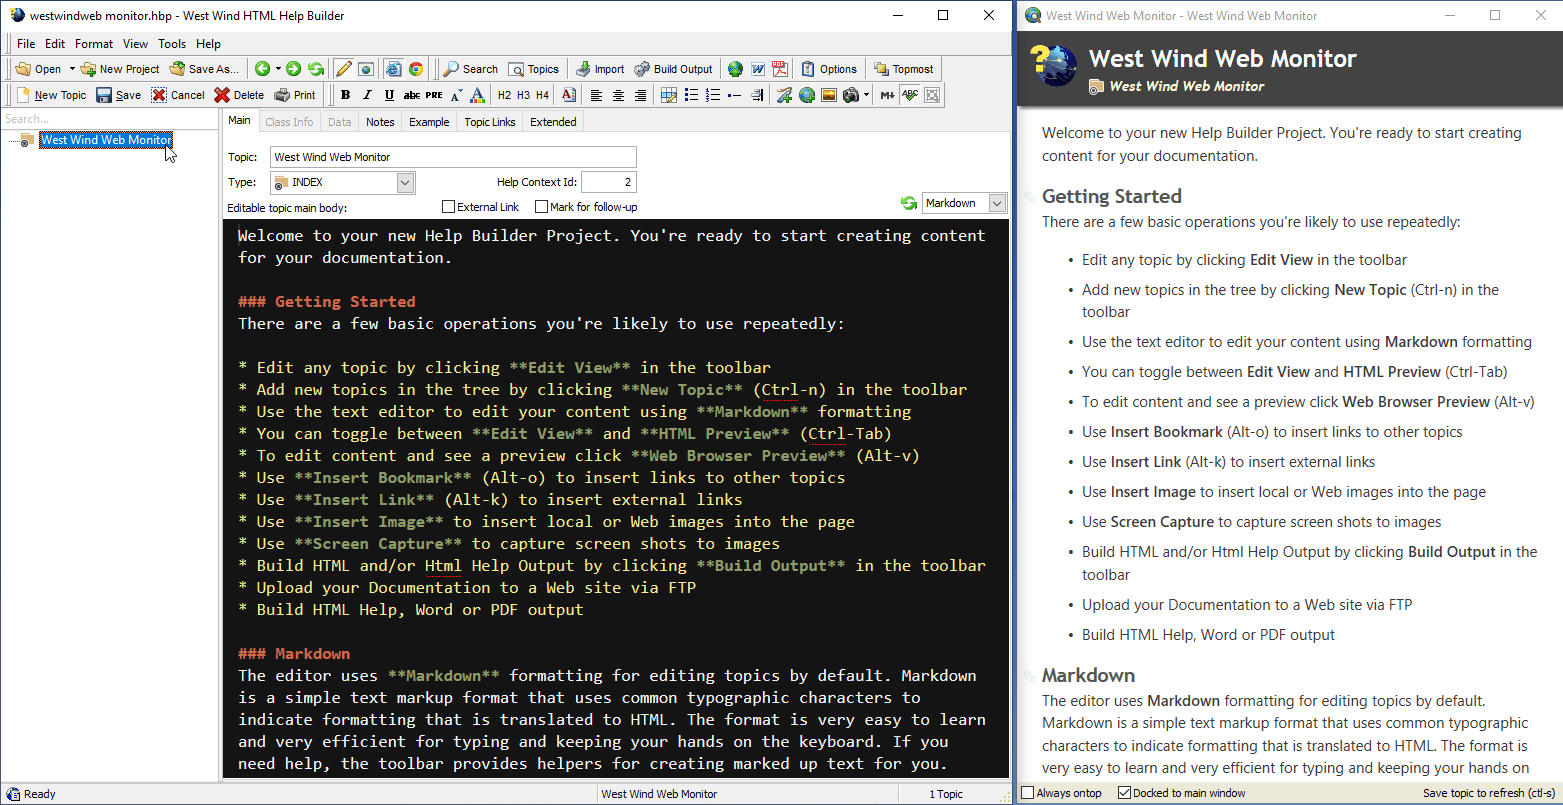Click the green Refresh arrows in top toolbar
1563x805 pixels.
tap(315, 69)
